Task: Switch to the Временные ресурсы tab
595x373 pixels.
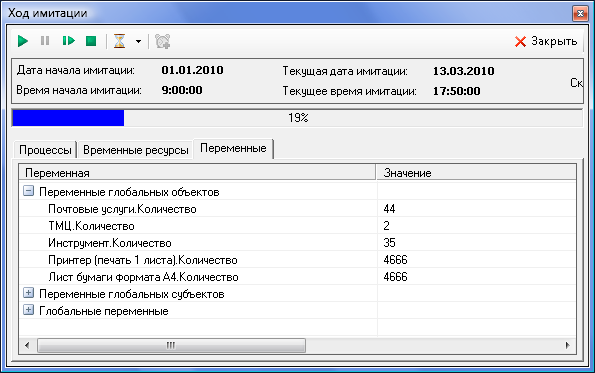Action: coord(135,150)
